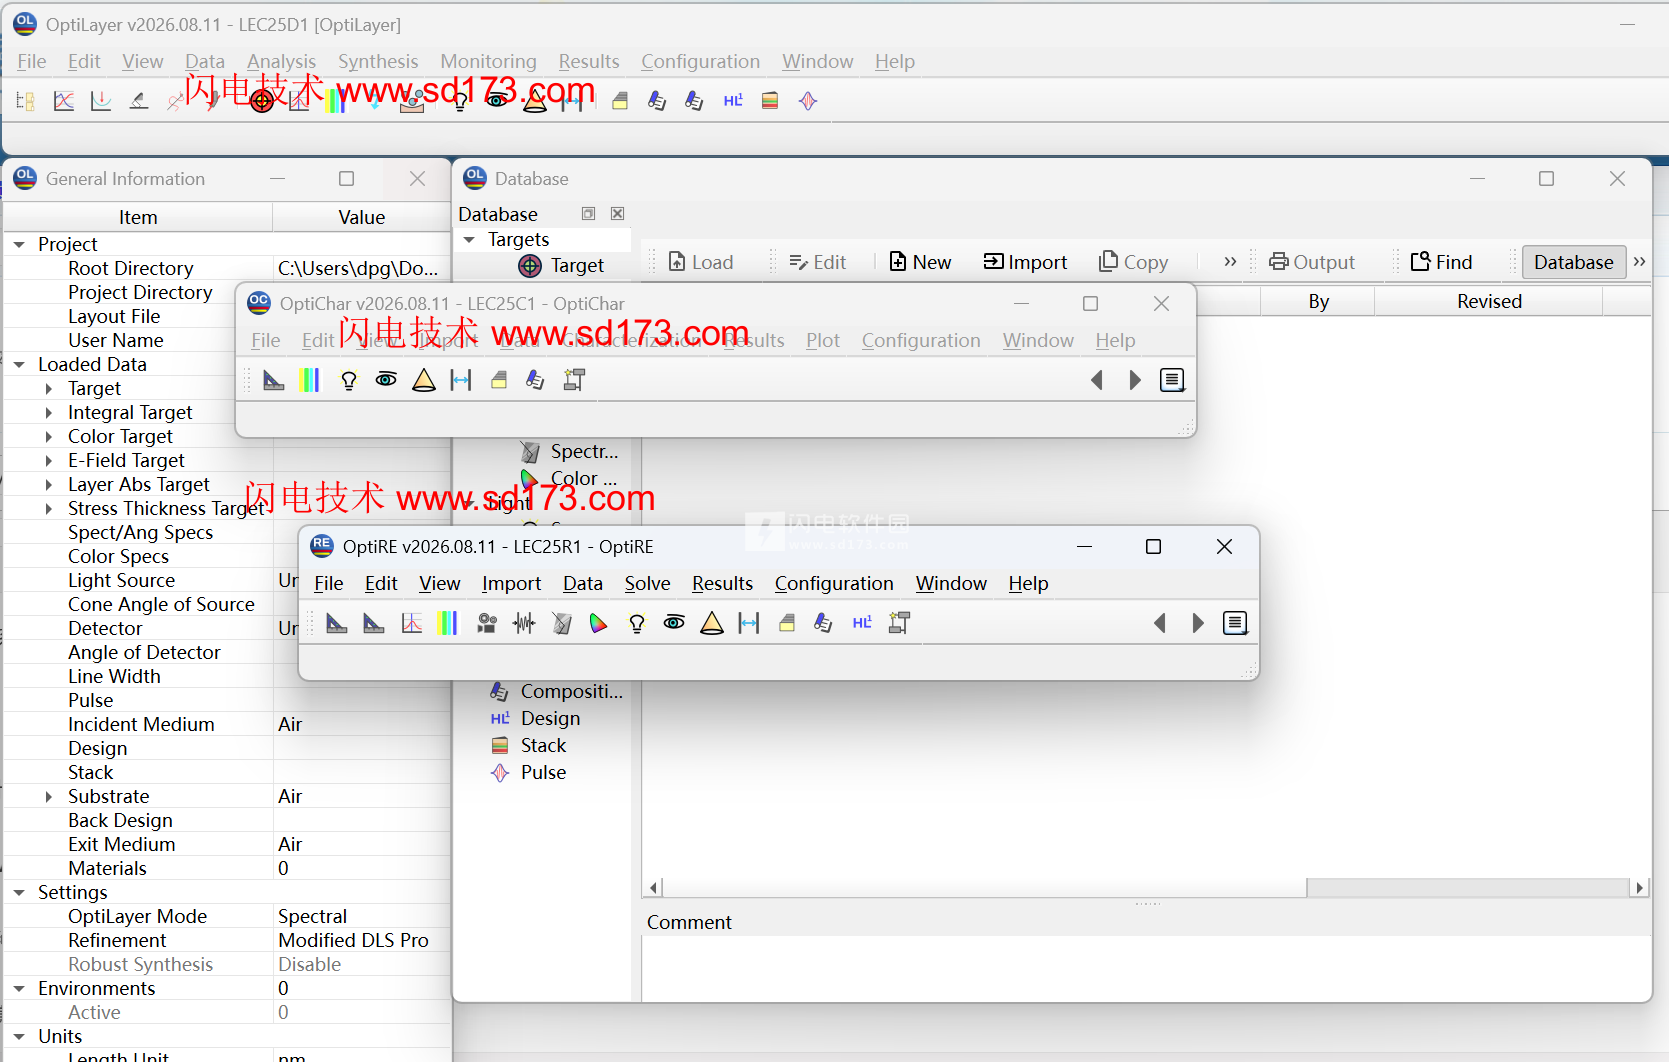Go to next item in OptiRE toolbar
Viewport: 1669px width, 1062px height.
(x=1198, y=624)
